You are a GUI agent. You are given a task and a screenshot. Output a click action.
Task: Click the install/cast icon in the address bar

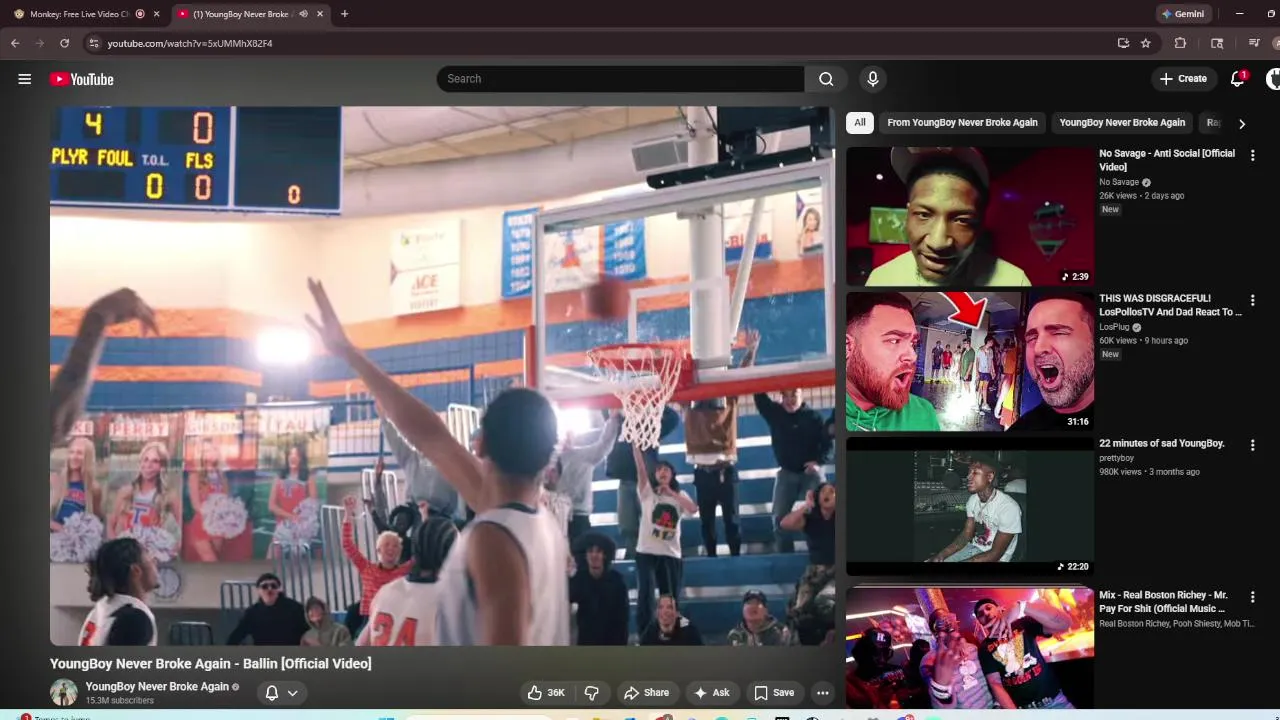1123,43
